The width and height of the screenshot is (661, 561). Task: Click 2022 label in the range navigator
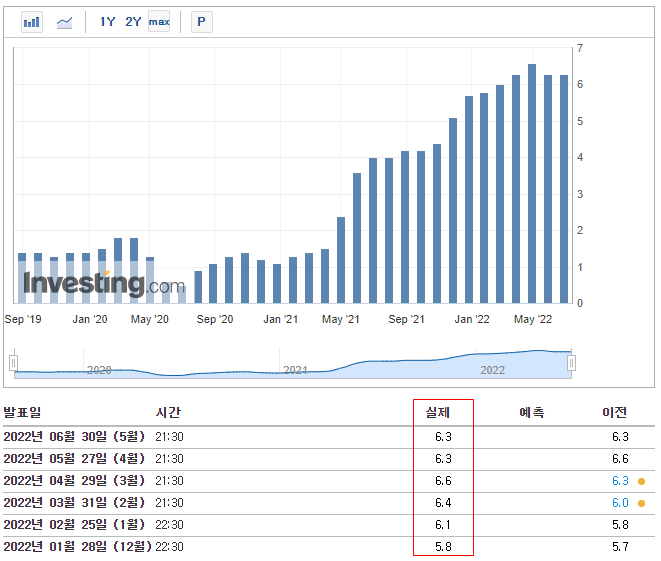point(492,370)
